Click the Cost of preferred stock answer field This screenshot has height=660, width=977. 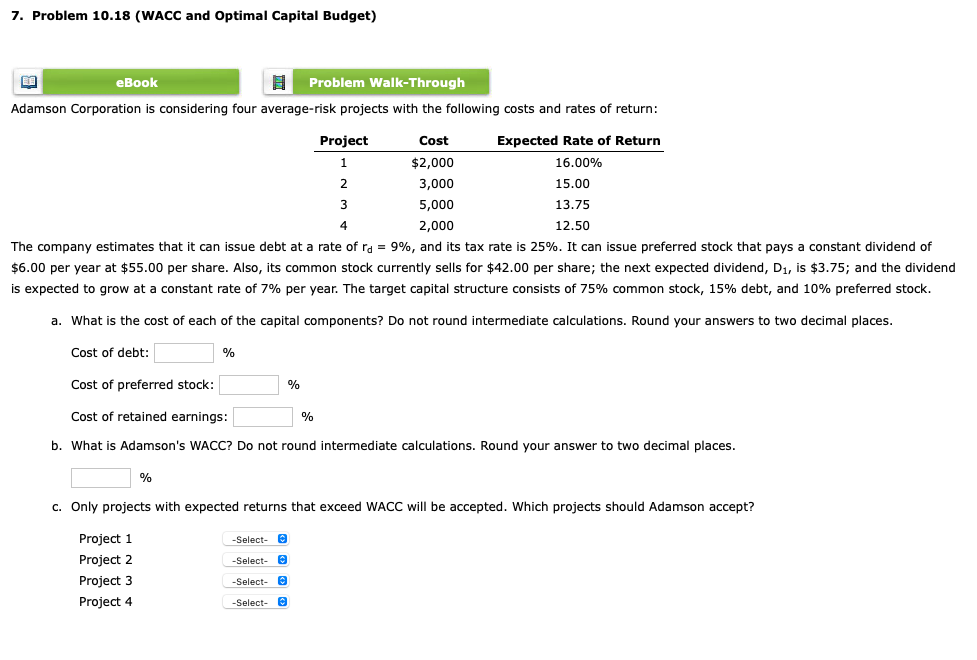(249, 384)
